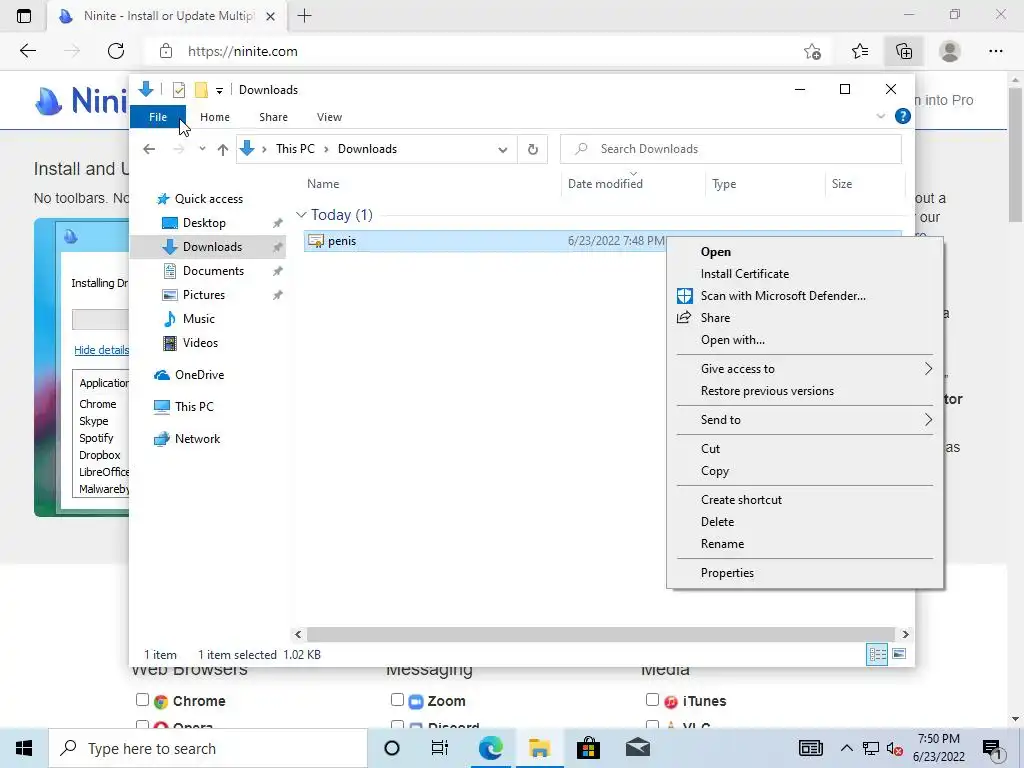Click the Edge tab actions menu icon
Viewport: 1024px width, 768px height.
click(x=24, y=16)
